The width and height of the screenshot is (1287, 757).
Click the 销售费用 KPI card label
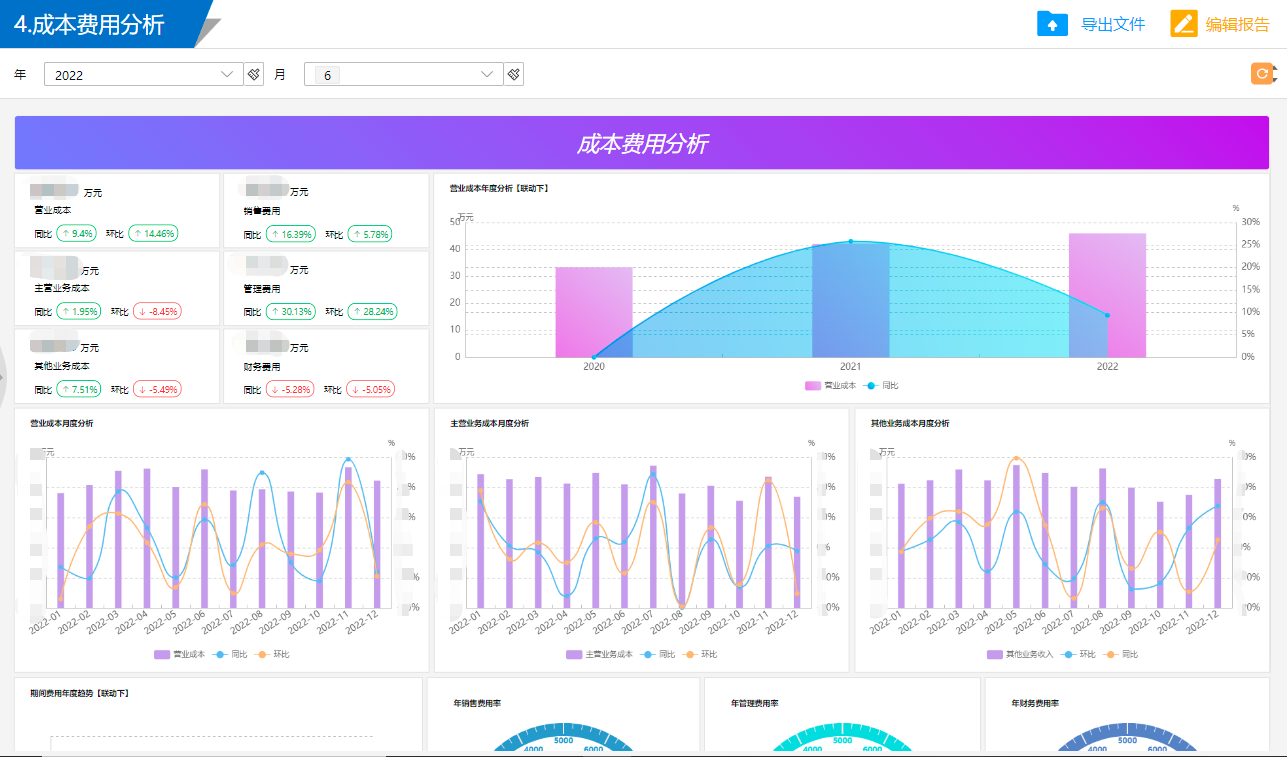[x=262, y=211]
